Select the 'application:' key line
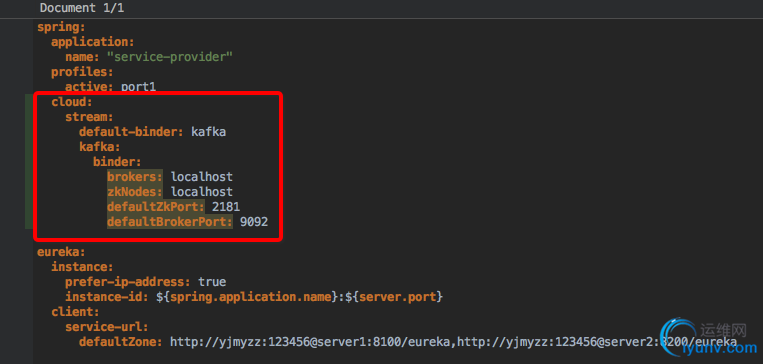This screenshot has height=364, width=763. pyautogui.click(x=92, y=42)
